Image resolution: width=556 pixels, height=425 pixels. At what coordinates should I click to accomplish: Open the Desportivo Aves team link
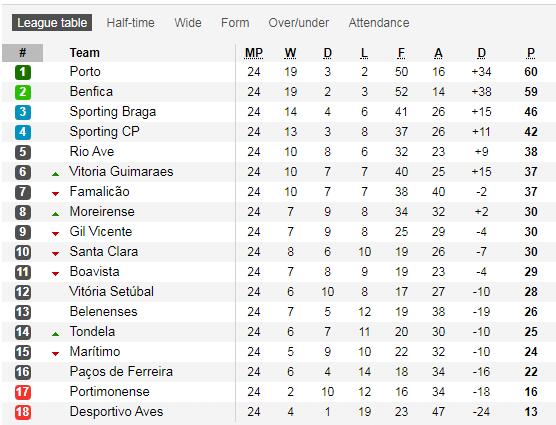pos(116,412)
